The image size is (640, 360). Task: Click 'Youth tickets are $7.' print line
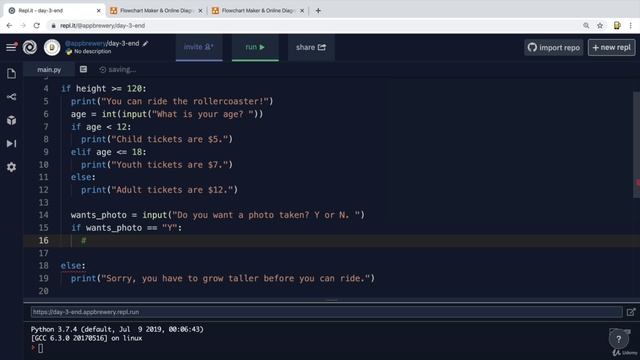coord(157,164)
